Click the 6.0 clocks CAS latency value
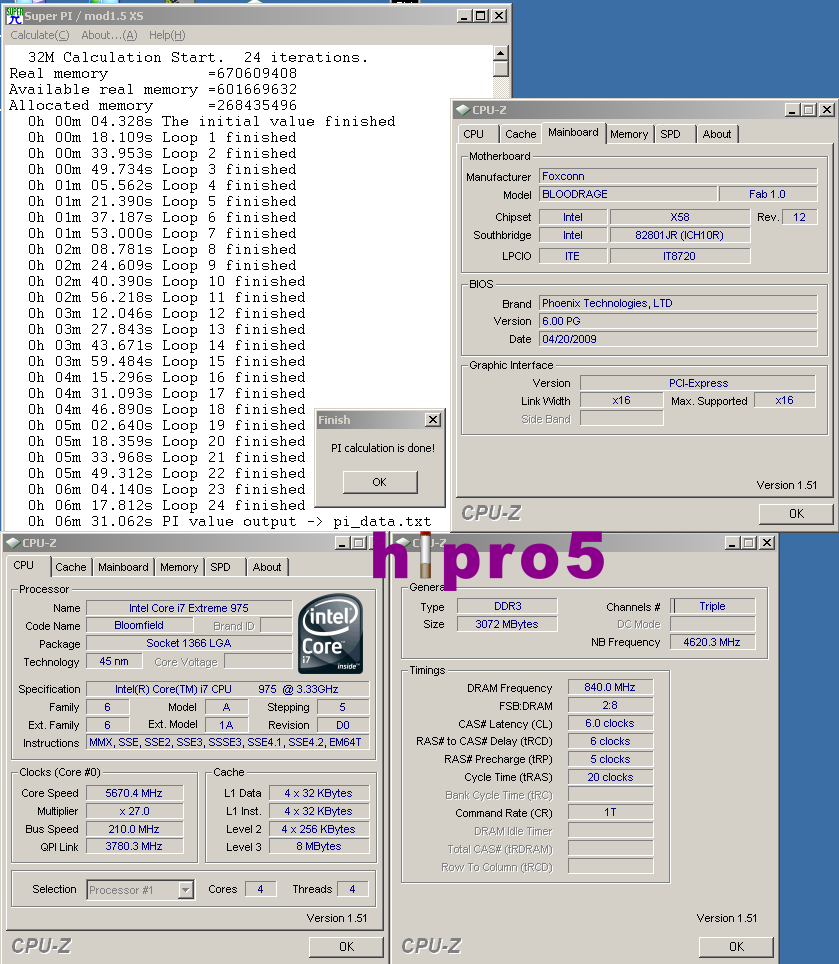 [x=610, y=723]
